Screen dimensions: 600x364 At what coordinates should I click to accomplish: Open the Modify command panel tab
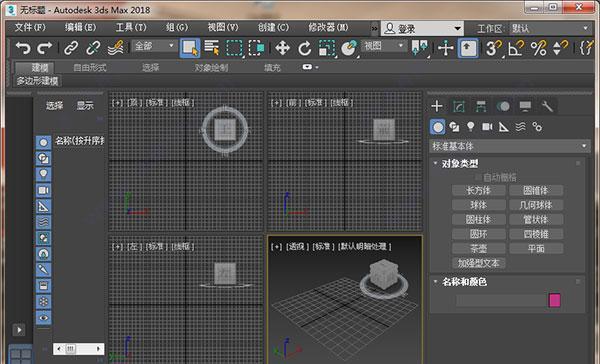459,106
